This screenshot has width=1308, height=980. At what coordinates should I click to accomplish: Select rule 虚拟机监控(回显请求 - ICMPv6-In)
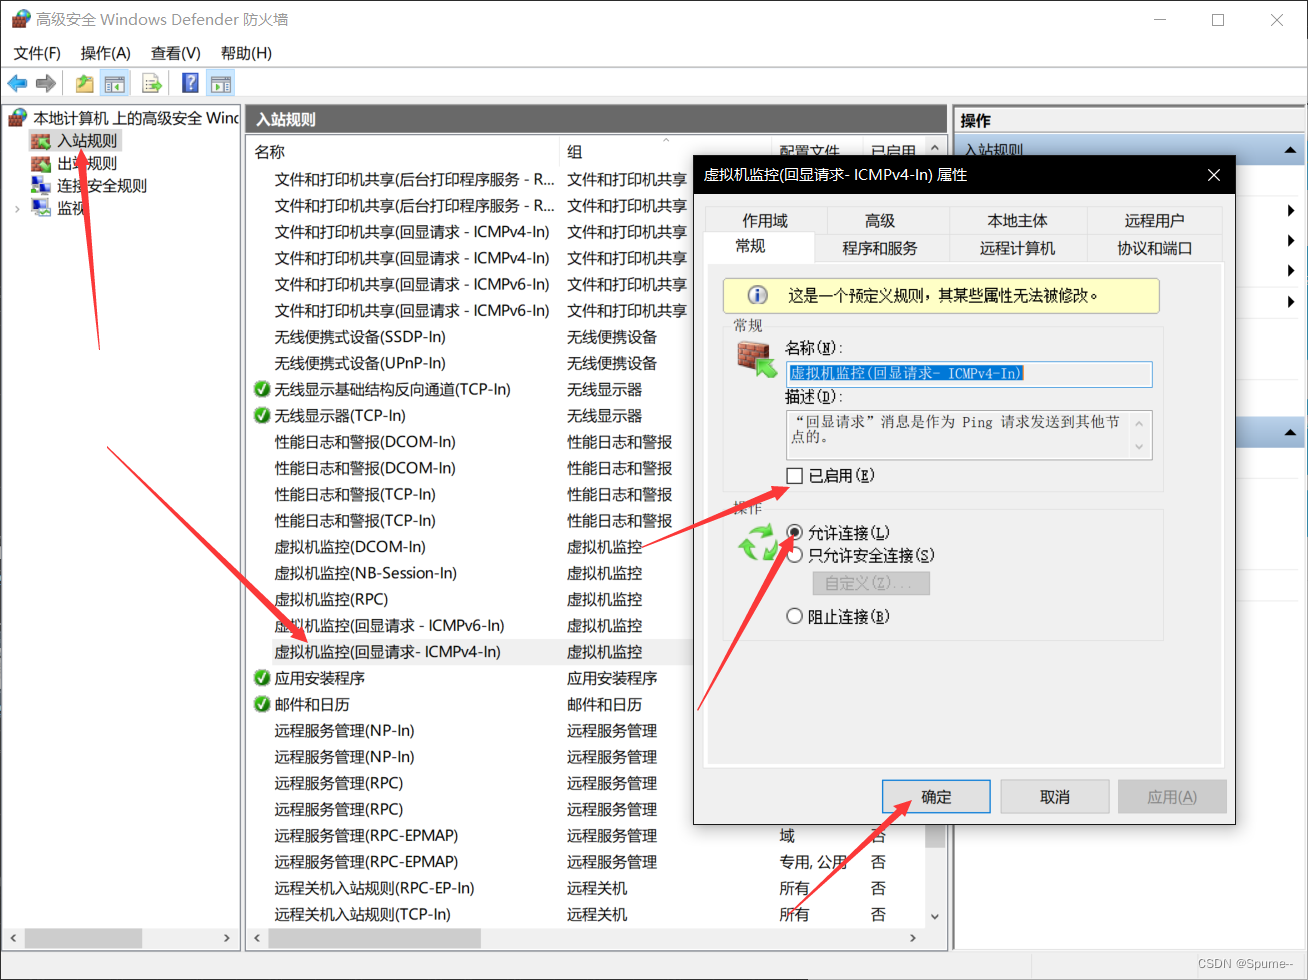click(389, 626)
